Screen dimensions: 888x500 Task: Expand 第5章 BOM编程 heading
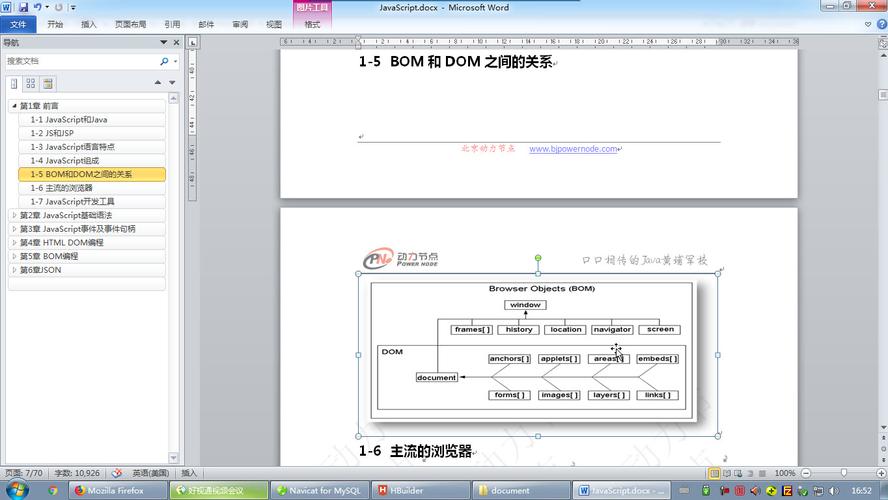14,256
